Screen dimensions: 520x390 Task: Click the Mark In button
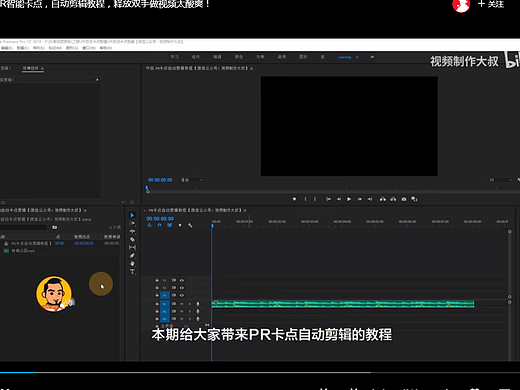(x=305, y=199)
